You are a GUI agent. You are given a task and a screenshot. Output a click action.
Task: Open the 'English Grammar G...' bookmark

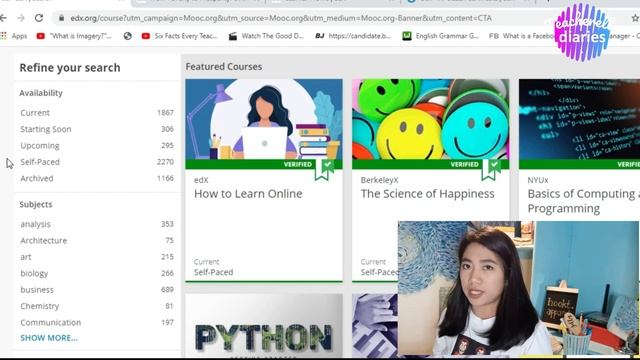(440, 36)
